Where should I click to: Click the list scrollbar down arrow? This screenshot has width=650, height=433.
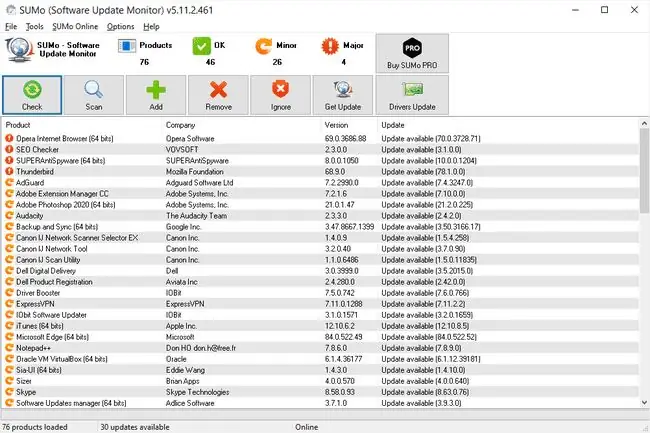point(644,402)
